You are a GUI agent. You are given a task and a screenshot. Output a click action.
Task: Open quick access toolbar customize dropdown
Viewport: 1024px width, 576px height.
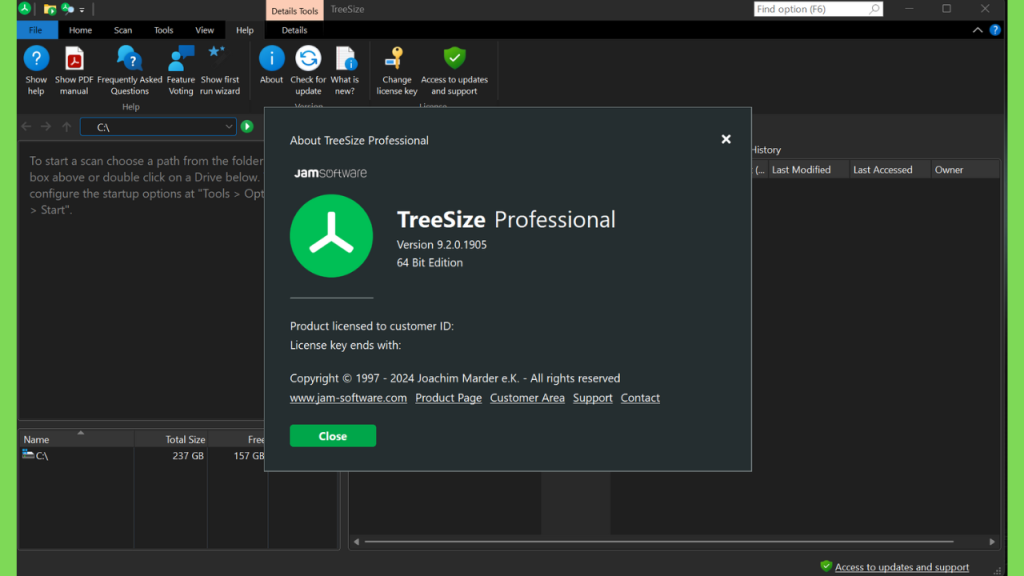(82, 10)
